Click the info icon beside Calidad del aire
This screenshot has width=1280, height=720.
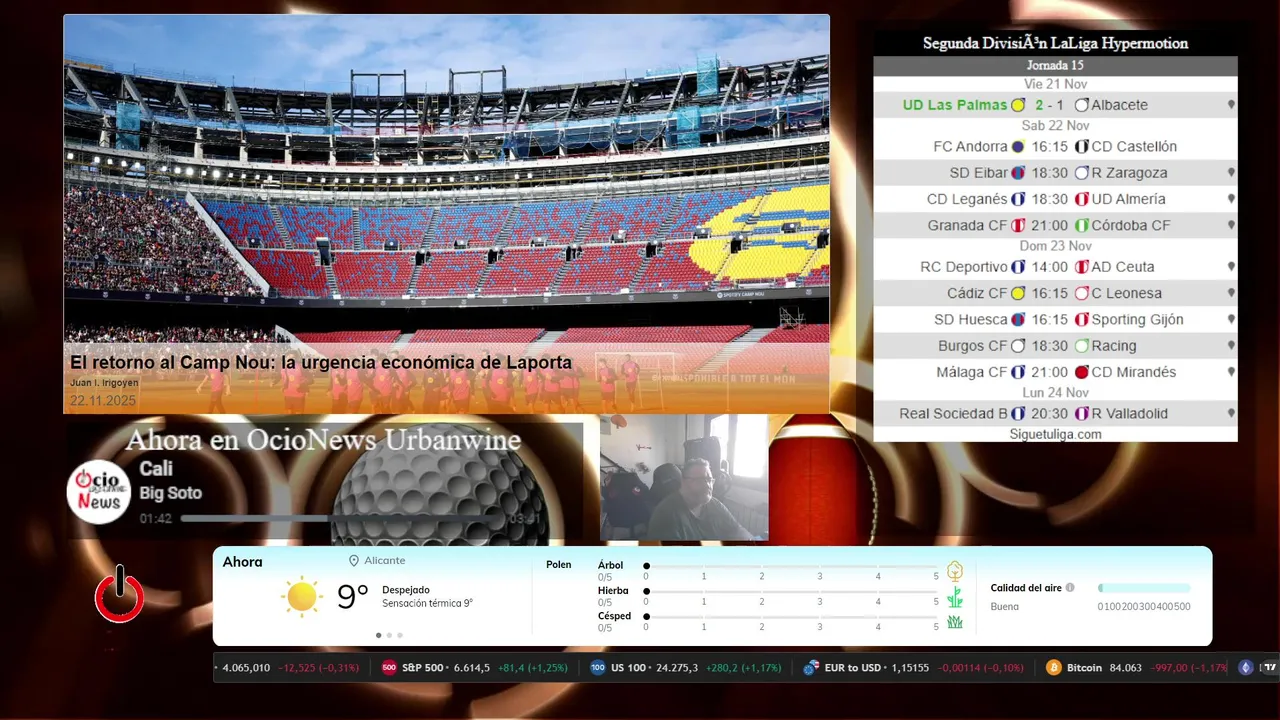click(x=1070, y=588)
